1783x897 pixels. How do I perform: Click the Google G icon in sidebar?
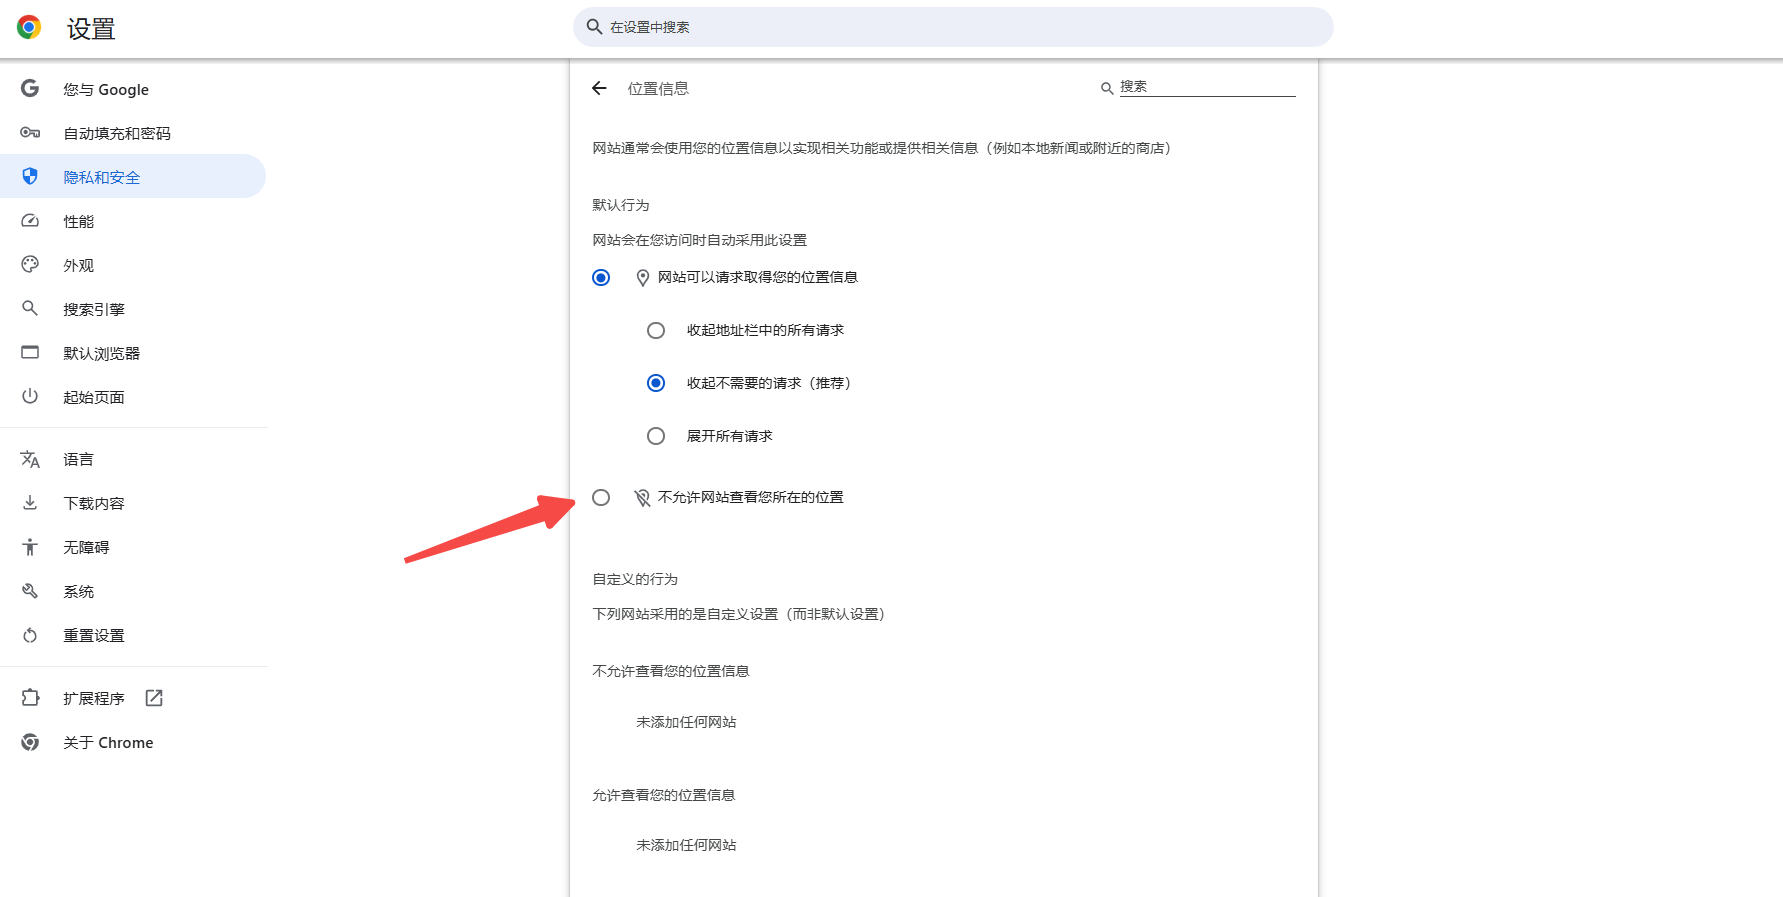(30, 88)
